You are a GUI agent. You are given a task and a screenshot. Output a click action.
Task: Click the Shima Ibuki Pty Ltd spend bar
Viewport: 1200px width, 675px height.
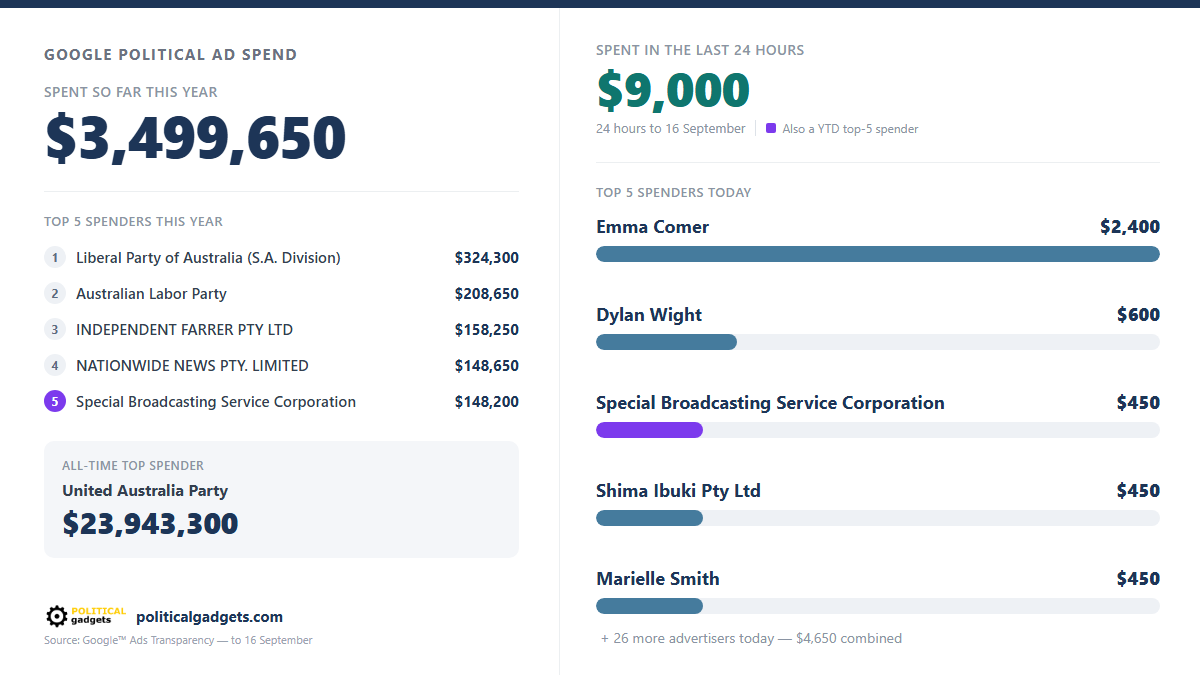tap(649, 518)
